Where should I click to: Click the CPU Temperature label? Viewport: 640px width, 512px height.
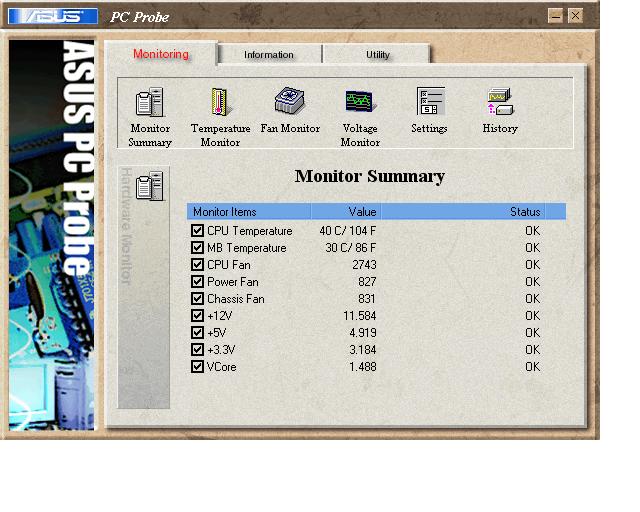click(x=249, y=231)
